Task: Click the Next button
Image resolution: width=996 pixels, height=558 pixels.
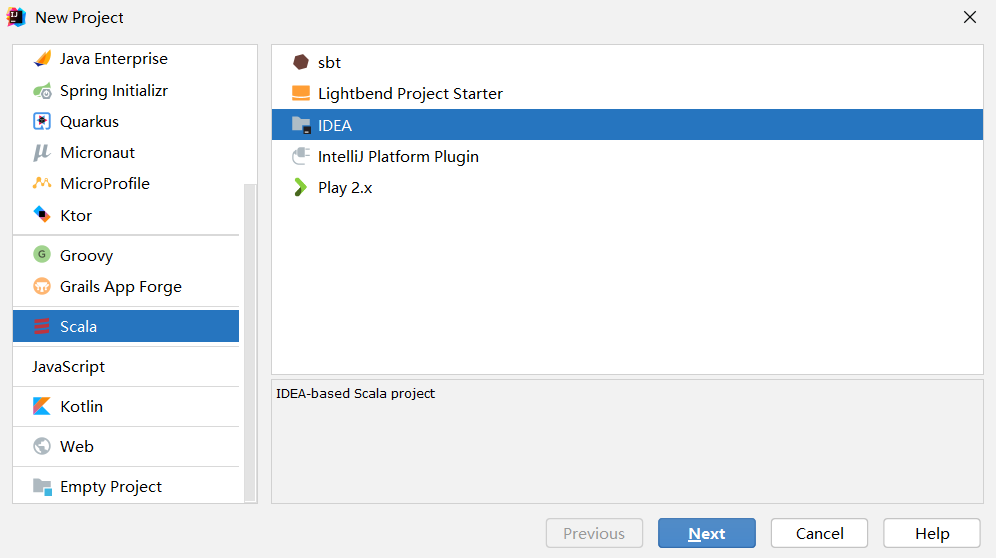Action: coord(706,533)
